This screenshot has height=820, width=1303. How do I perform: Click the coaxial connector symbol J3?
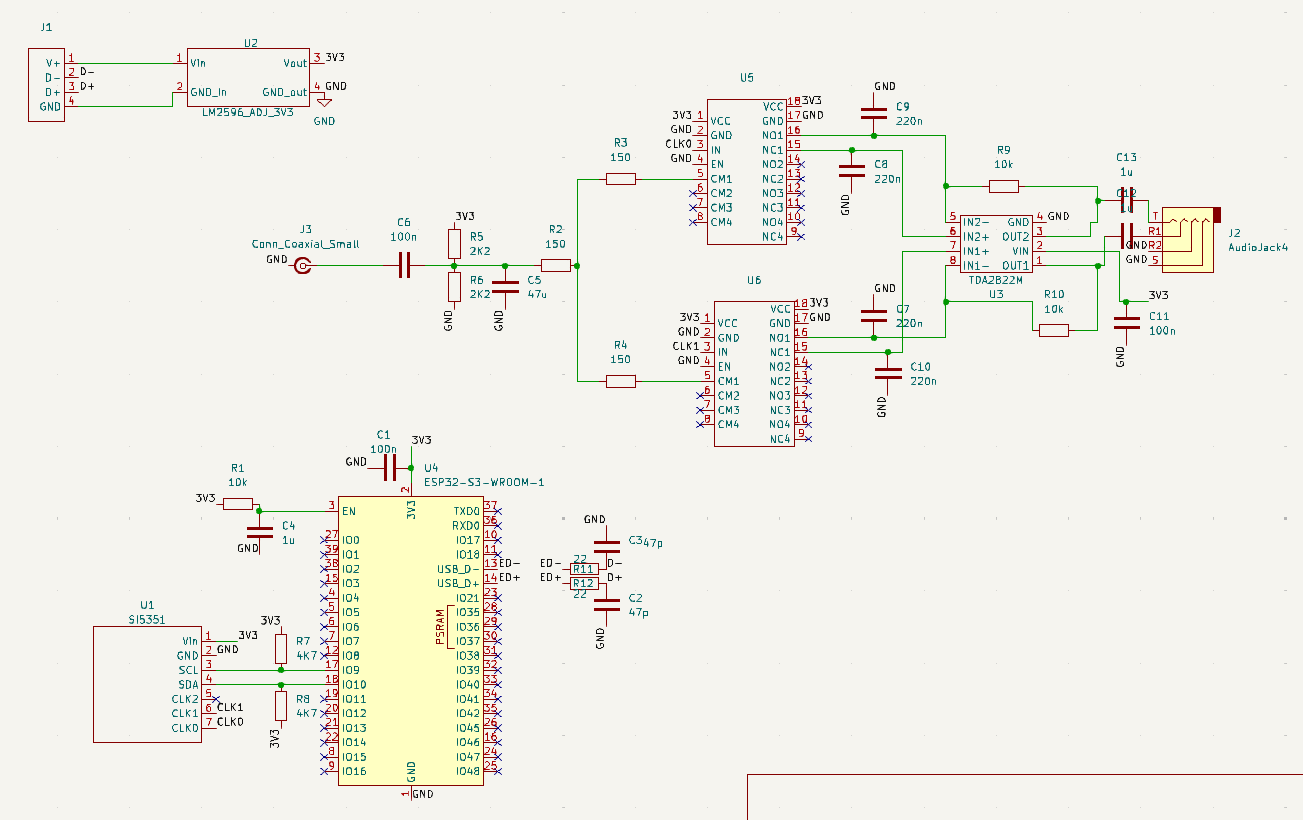tap(300, 265)
